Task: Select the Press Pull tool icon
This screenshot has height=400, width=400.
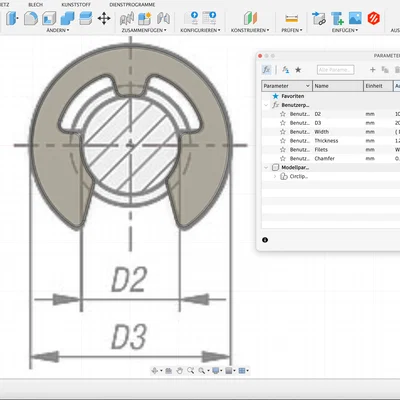Action: [12, 18]
